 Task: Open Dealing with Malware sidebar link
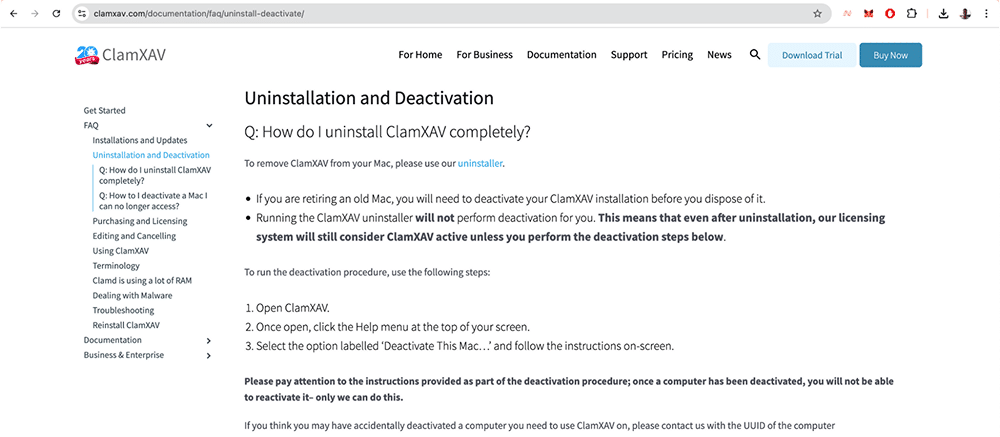pos(132,295)
